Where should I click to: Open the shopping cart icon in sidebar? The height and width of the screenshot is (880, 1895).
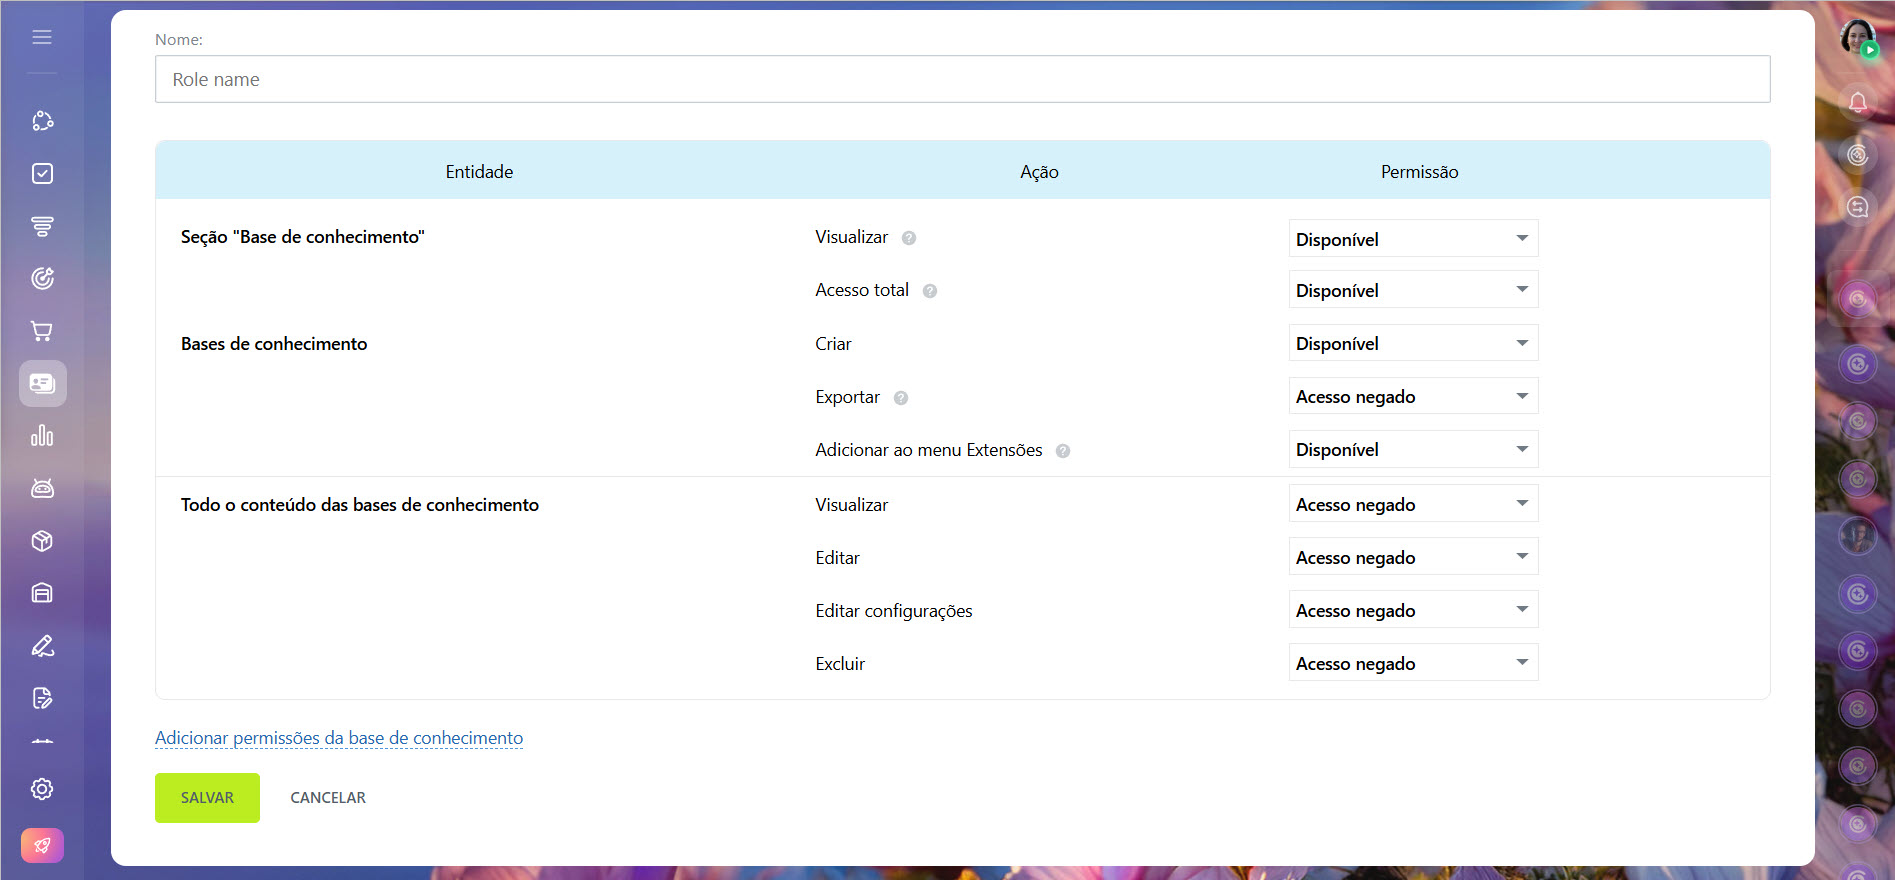pos(42,331)
